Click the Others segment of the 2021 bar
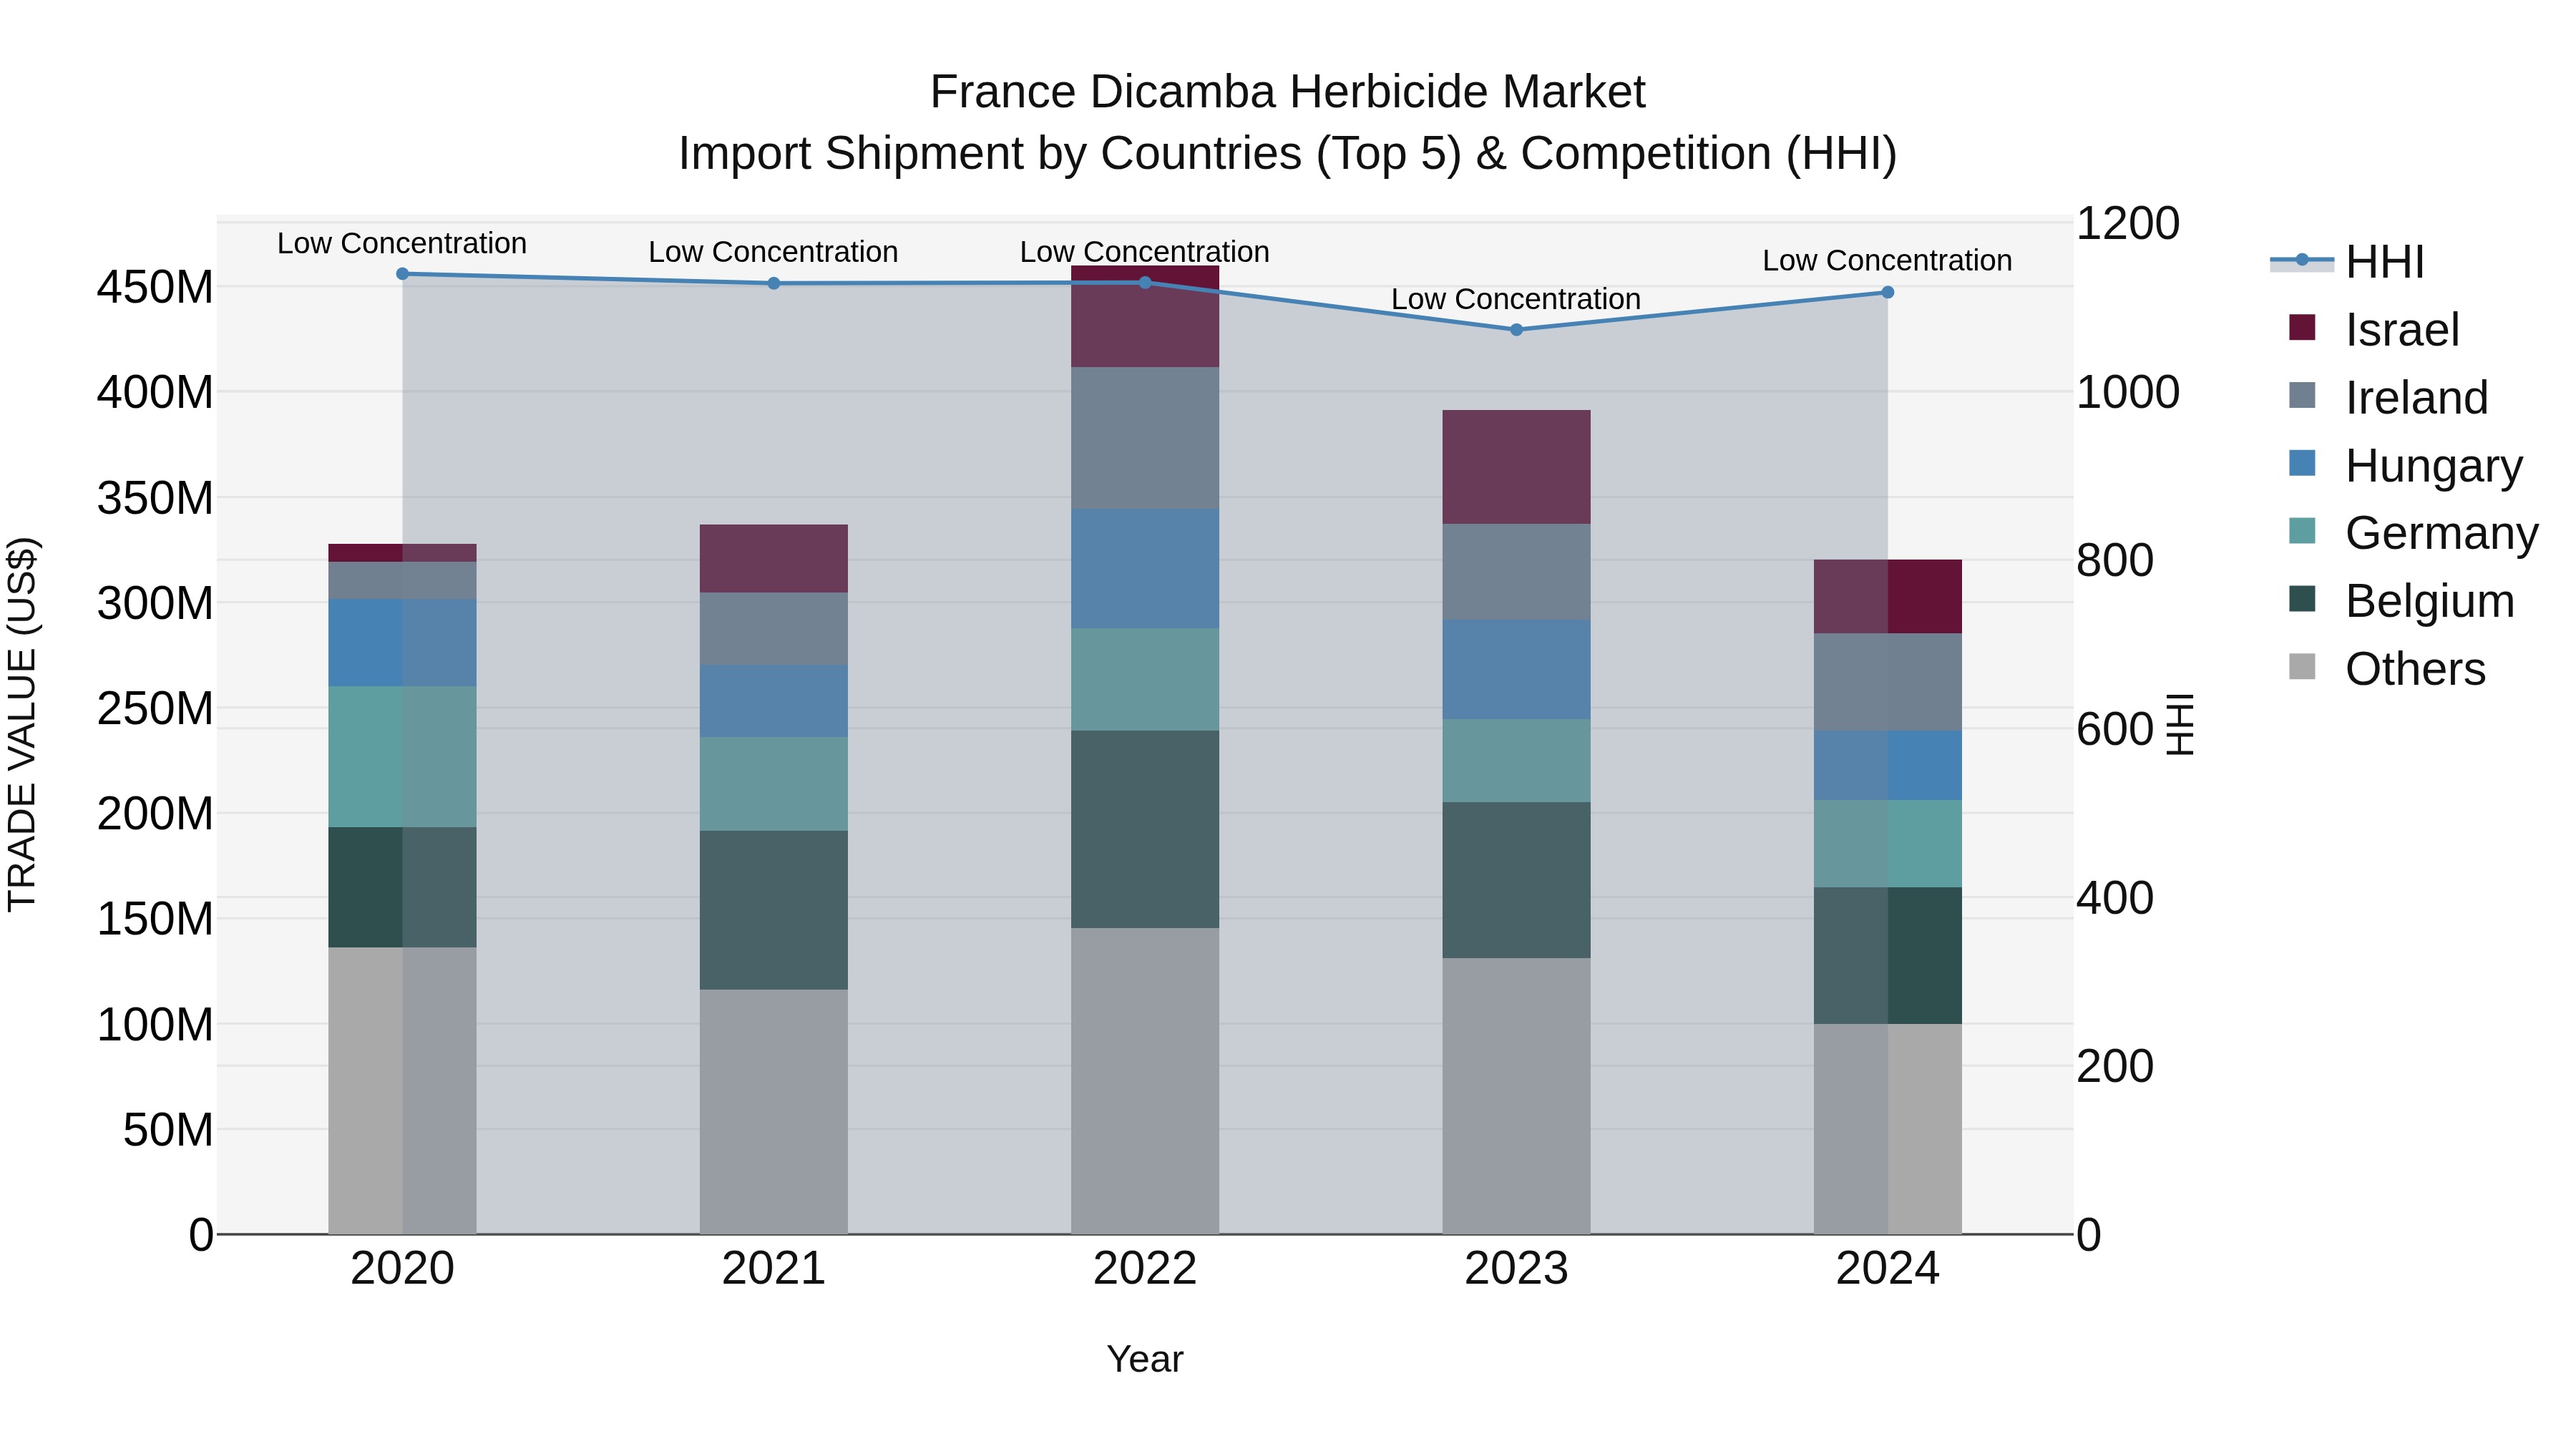Viewport: 2576px width, 1449px height. 774,1113
